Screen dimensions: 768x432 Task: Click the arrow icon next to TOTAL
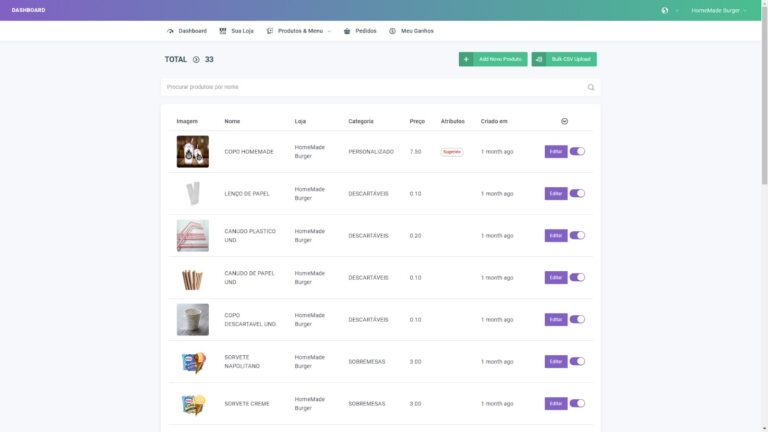[196, 60]
